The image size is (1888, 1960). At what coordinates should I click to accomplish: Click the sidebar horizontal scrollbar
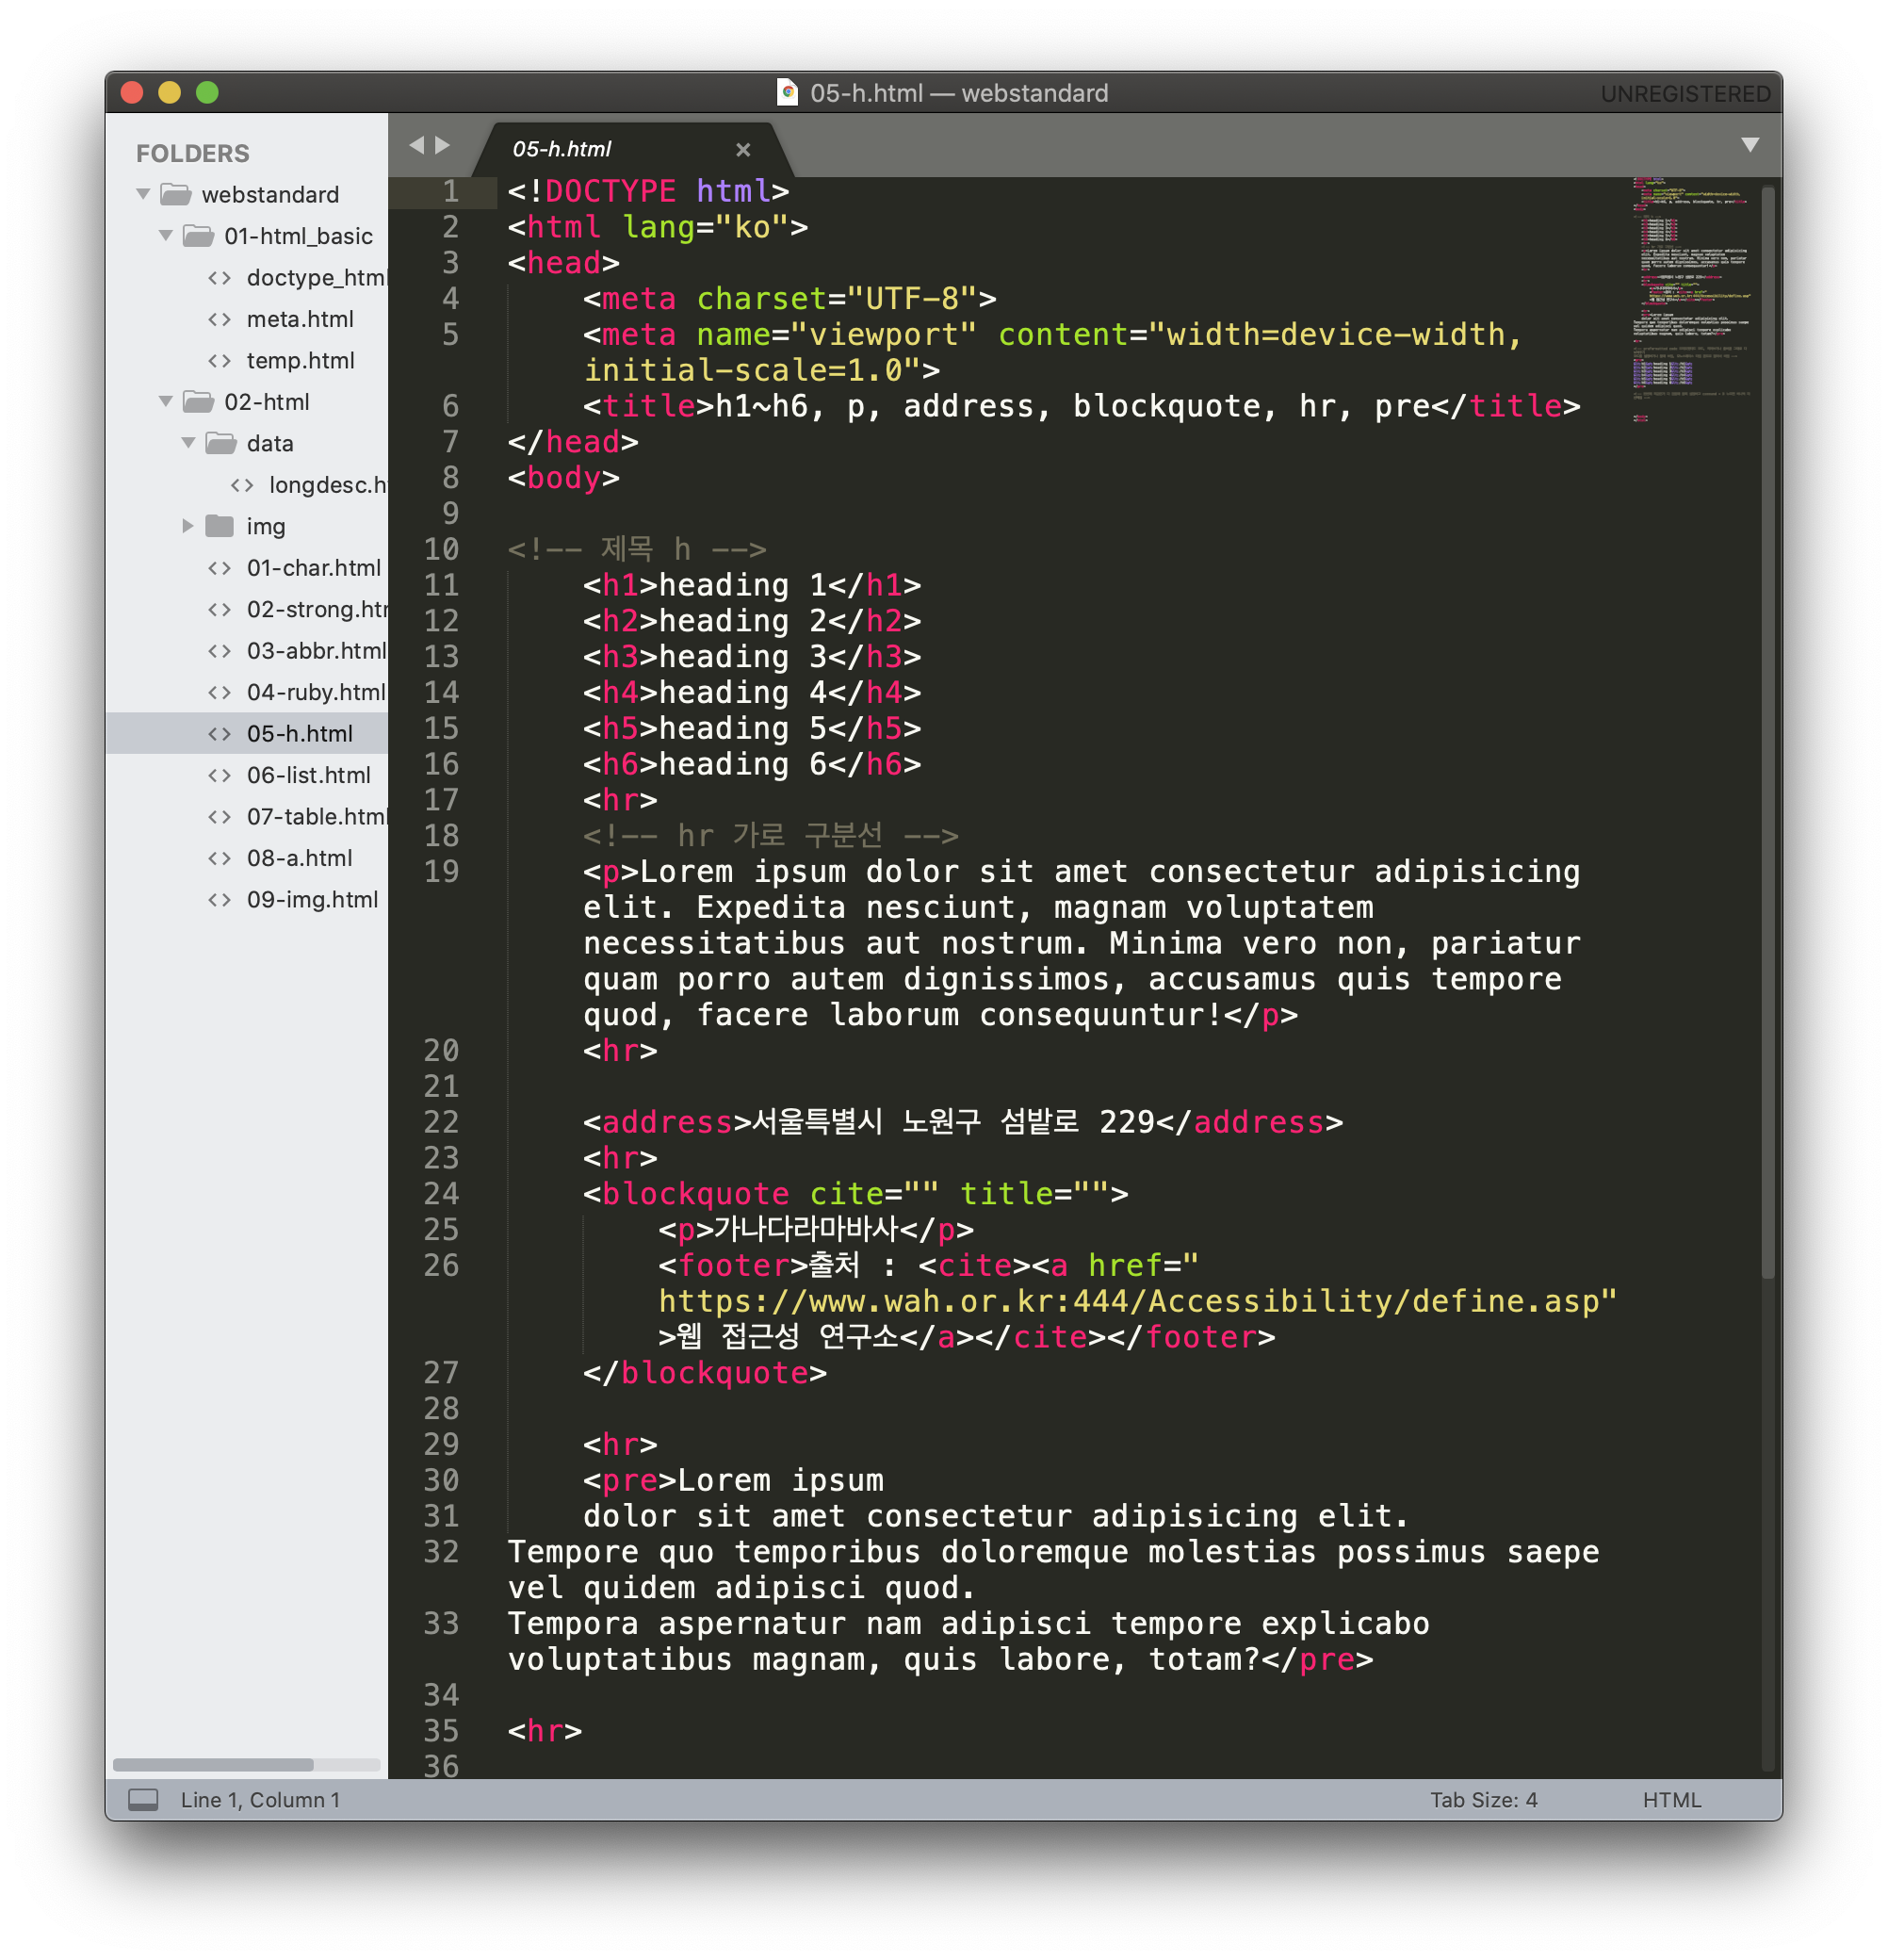[x=213, y=1765]
